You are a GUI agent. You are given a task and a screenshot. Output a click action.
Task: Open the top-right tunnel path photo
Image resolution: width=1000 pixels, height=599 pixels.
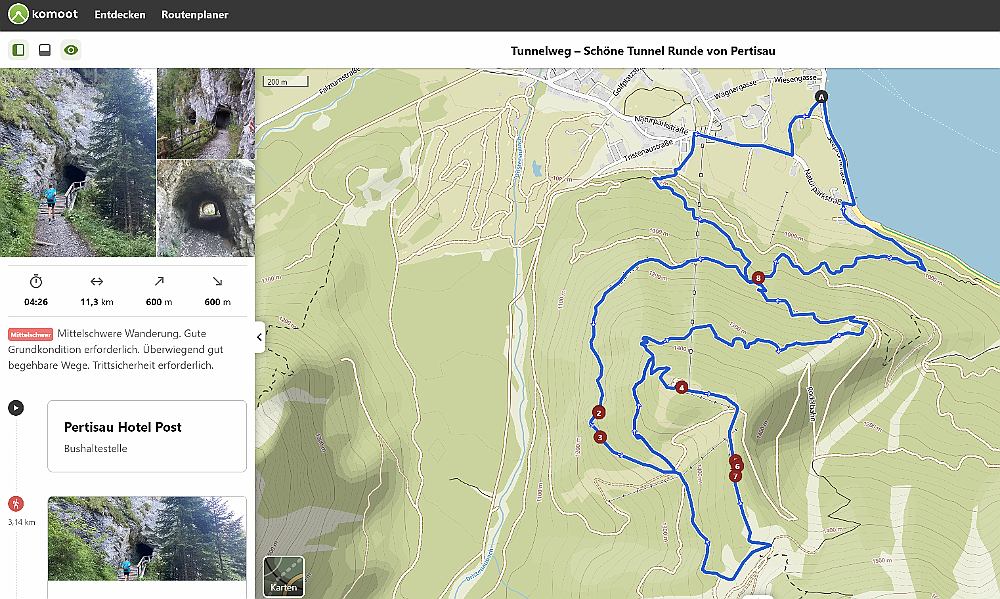206,113
